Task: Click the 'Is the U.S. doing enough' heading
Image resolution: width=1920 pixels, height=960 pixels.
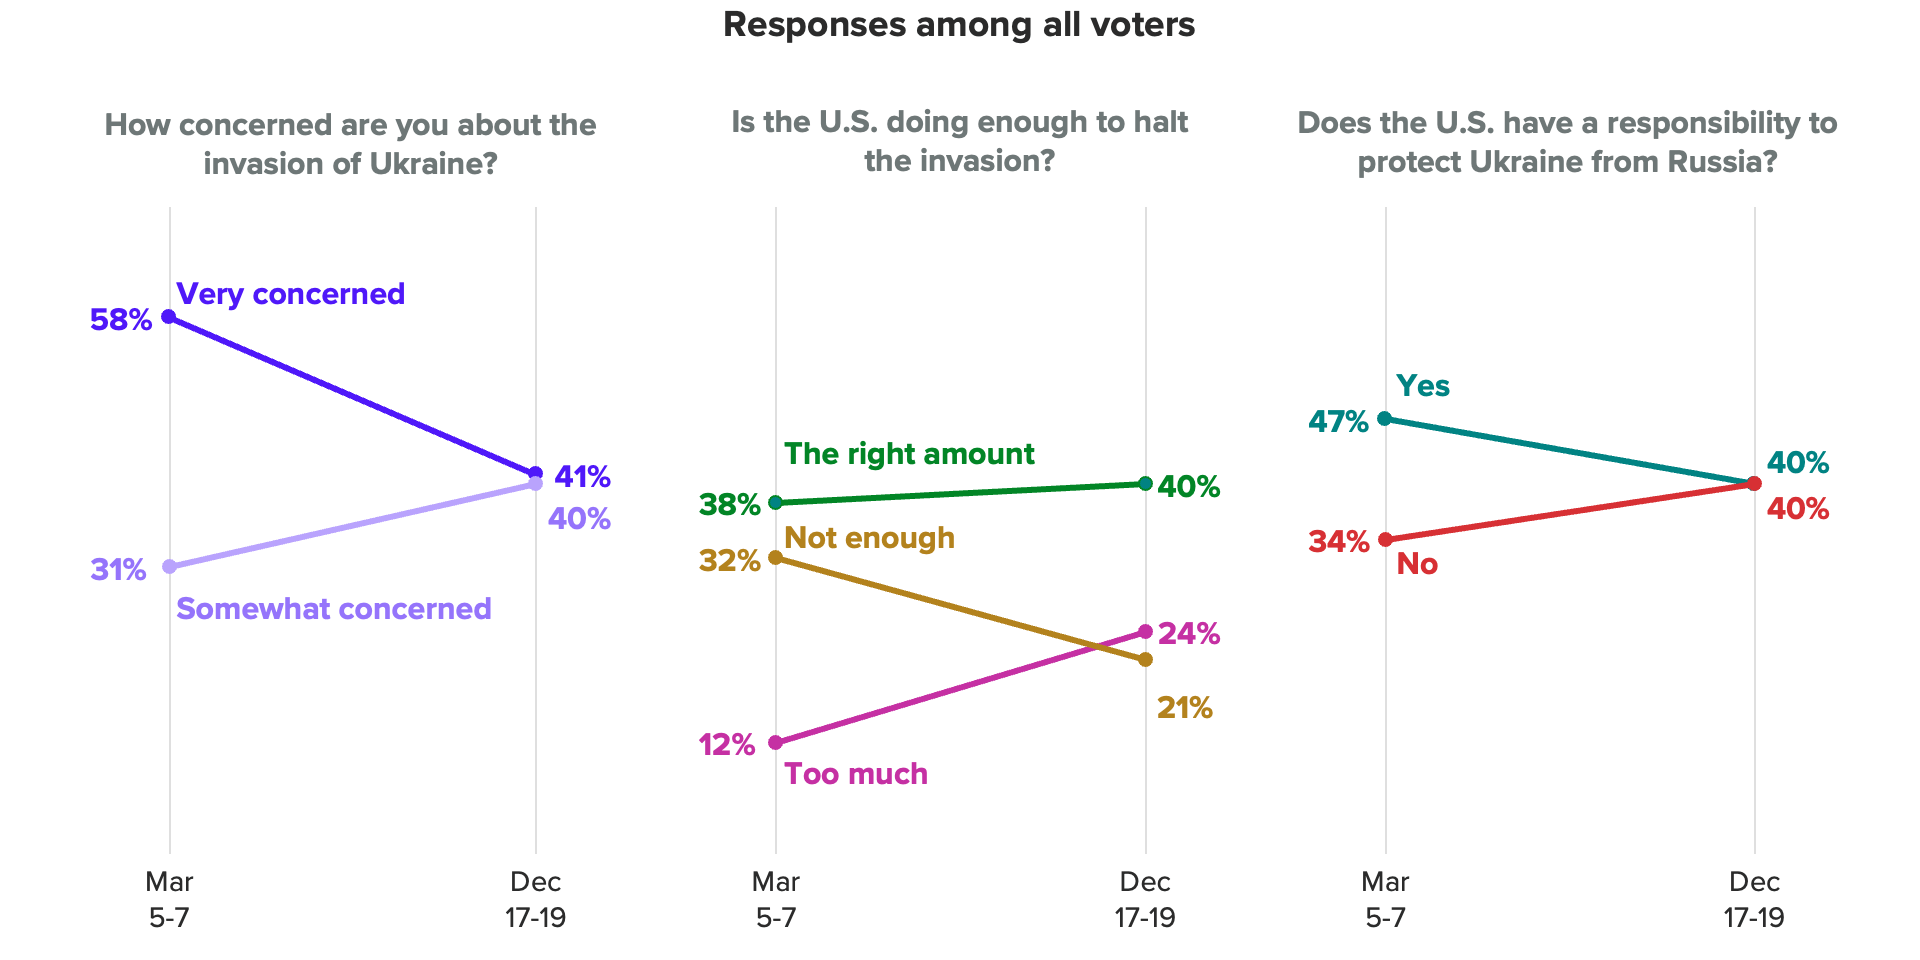Action: point(959,141)
